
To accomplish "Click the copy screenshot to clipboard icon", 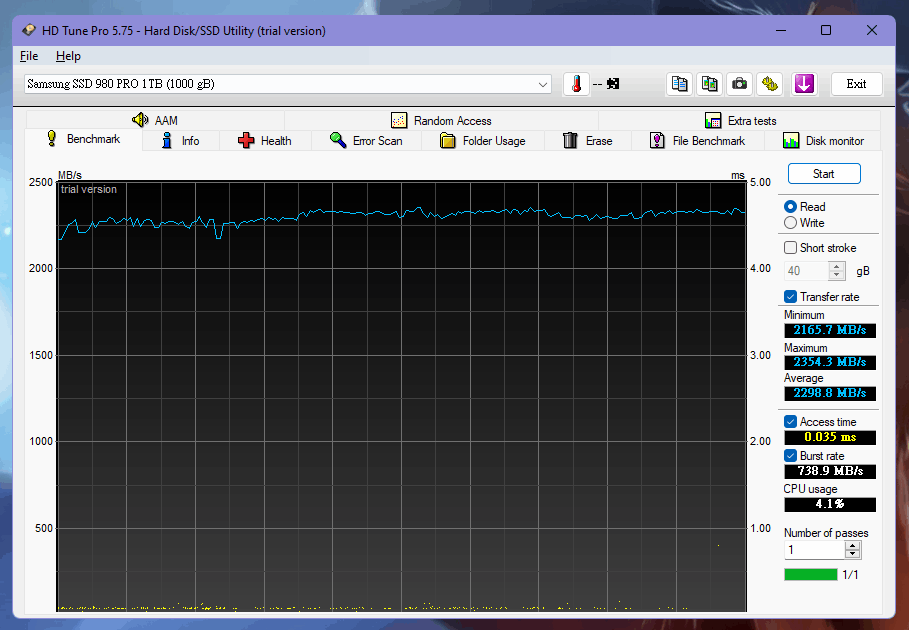I will [x=710, y=84].
